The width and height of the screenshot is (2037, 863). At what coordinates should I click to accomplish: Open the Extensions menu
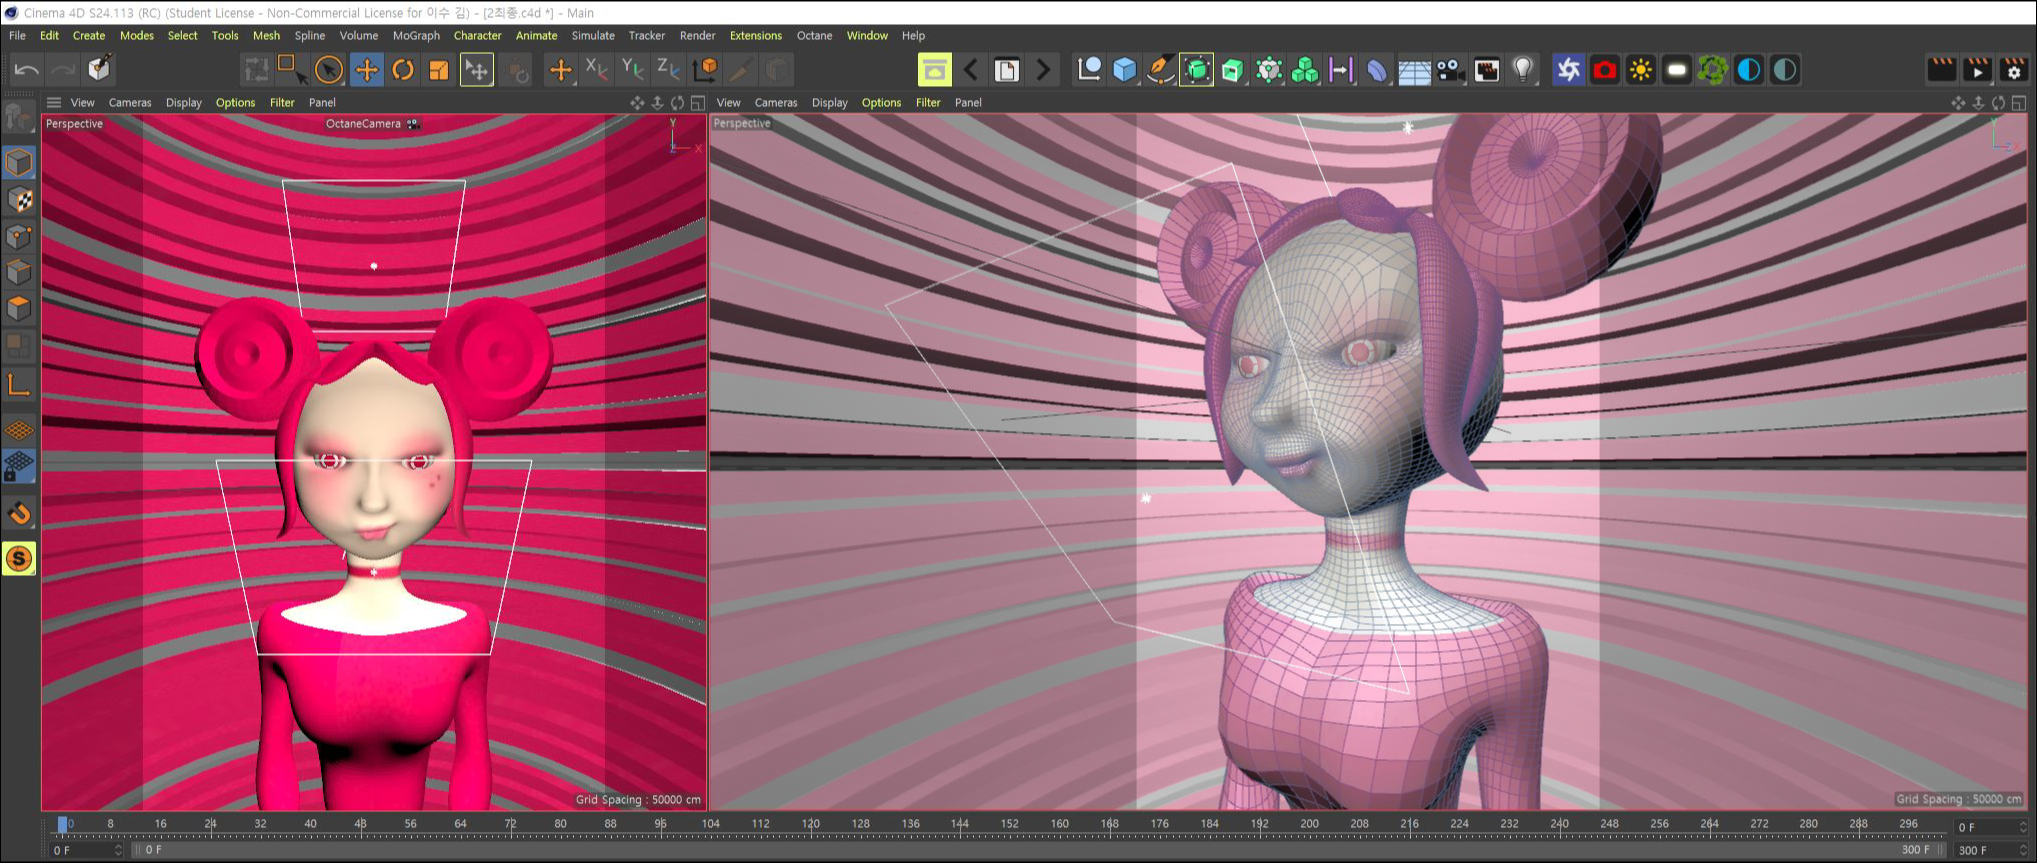[x=755, y=35]
